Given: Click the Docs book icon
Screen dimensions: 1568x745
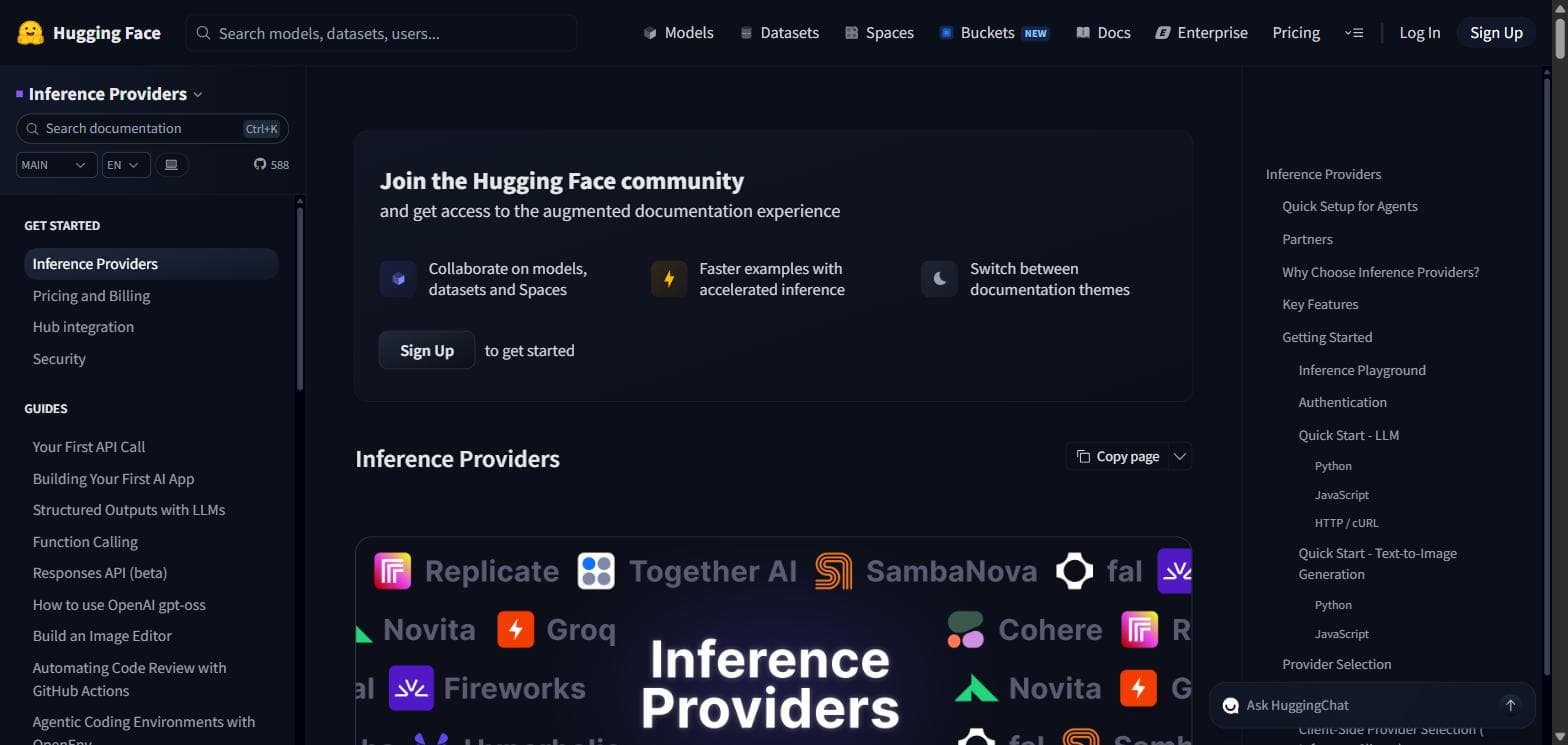Looking at the screenshot, I should 1083,33.
